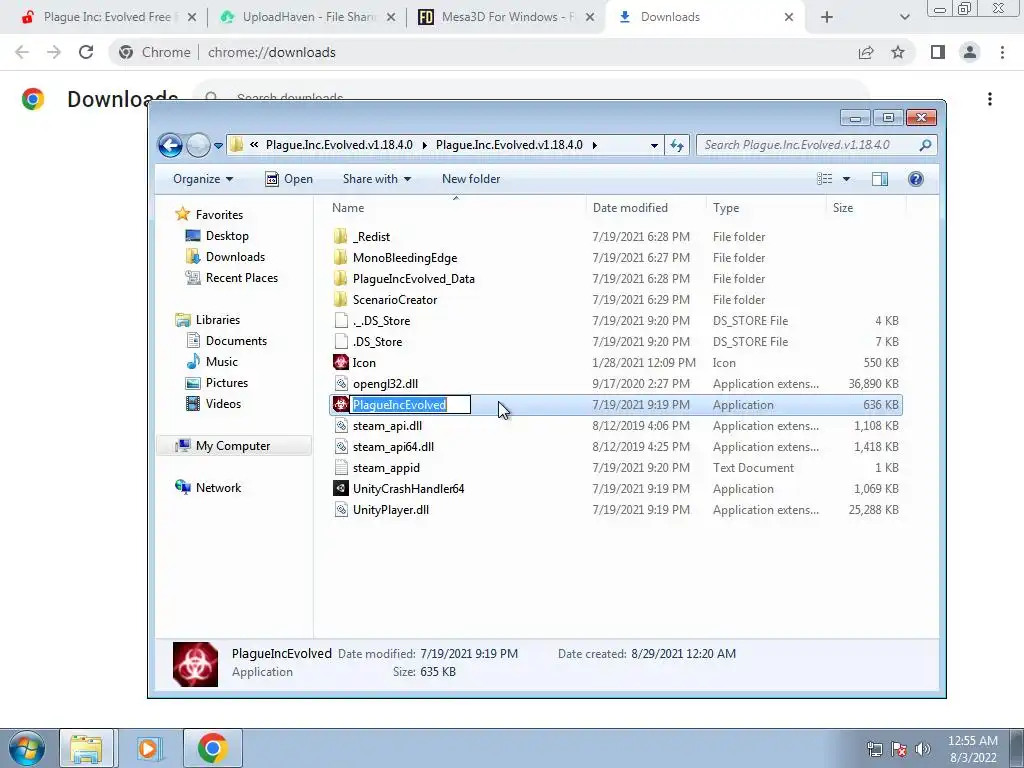Open the Share with menu
Image resolution: width=1024 pixels, height=768 pixels.
(x=377, y=179)
